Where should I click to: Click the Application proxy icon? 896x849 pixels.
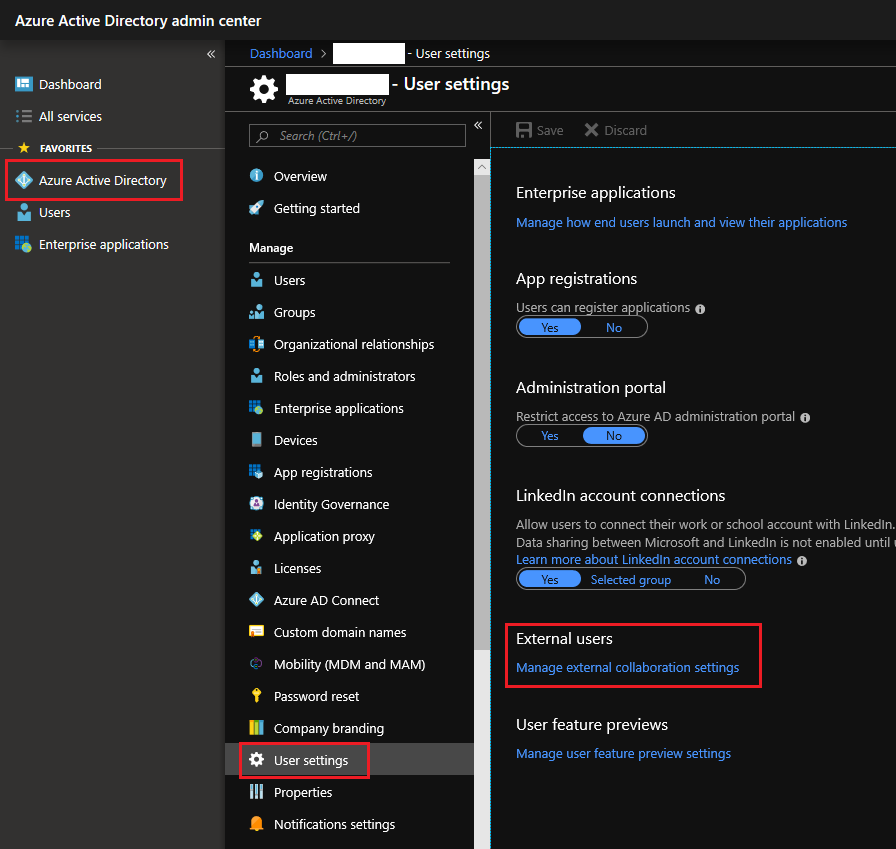(257, 535)
